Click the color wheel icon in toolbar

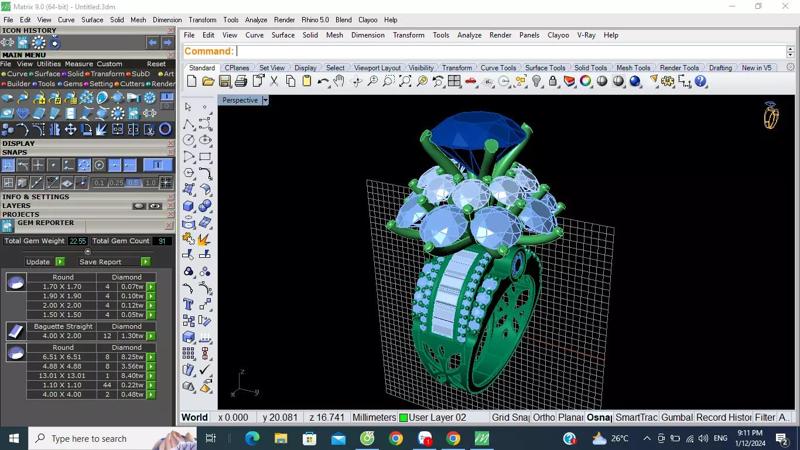tap(586, 81)
